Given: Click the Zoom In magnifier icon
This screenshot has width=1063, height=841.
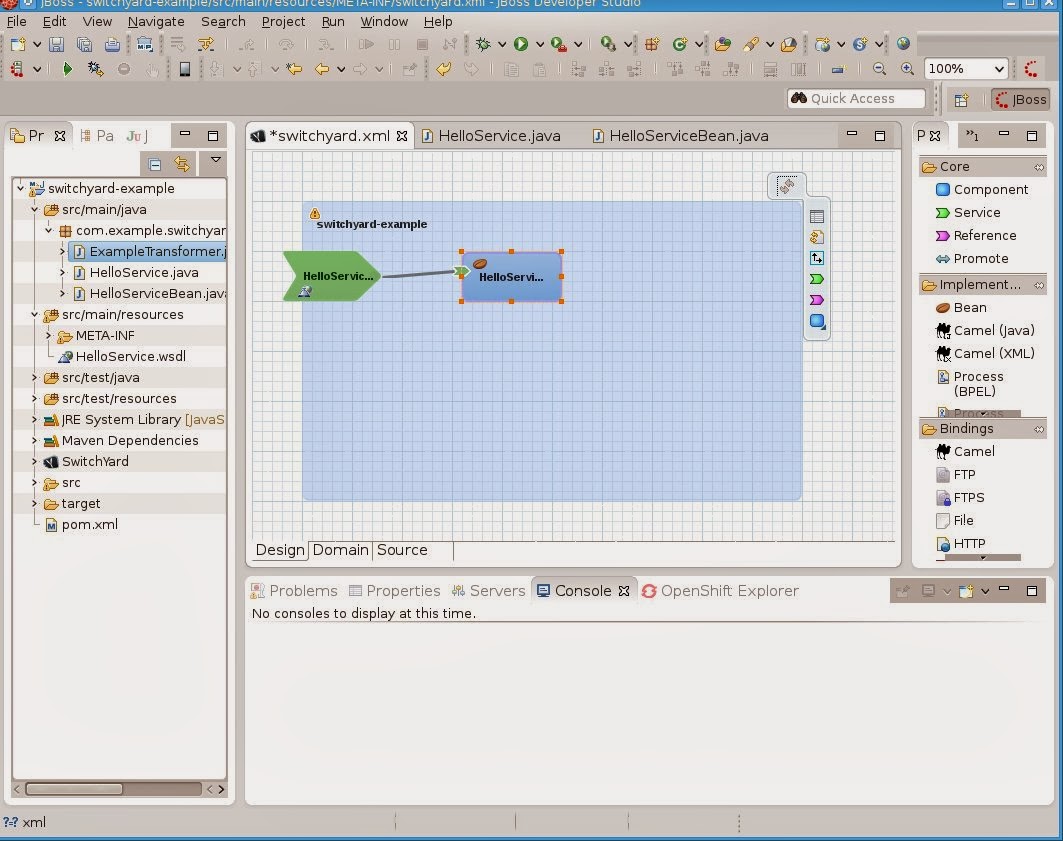Looking at the screenshot, I should point(907,68).
